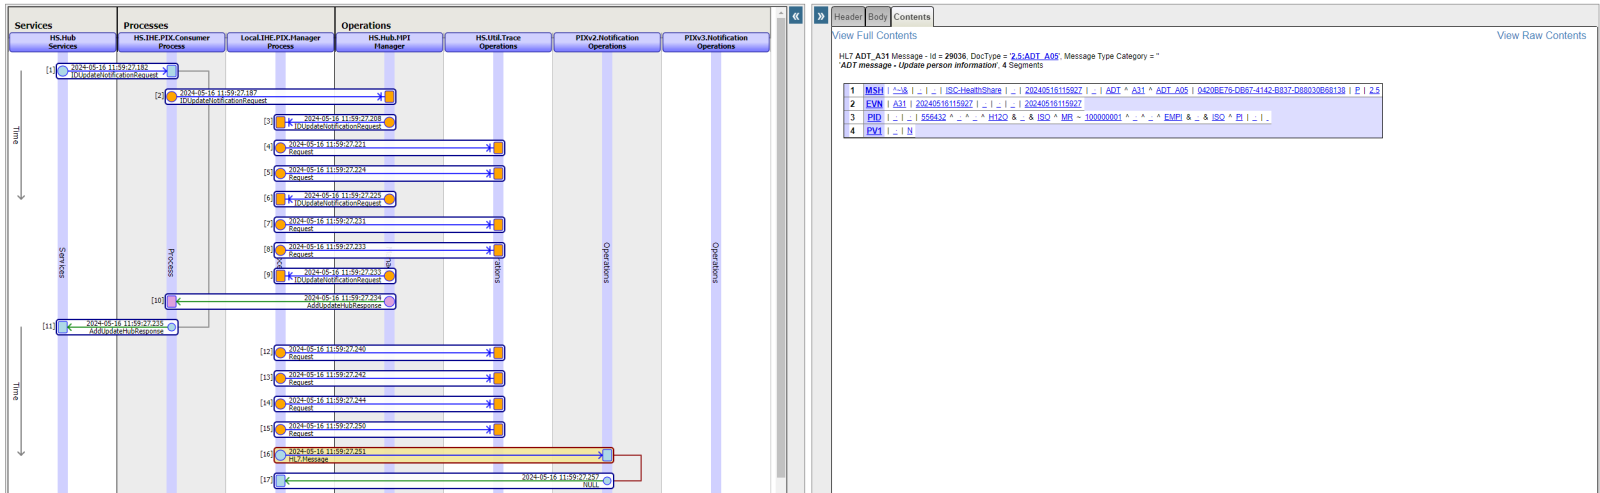Click the pink square icon on message 10
Screen dimensions: 1600x493
tap(172, 301)
